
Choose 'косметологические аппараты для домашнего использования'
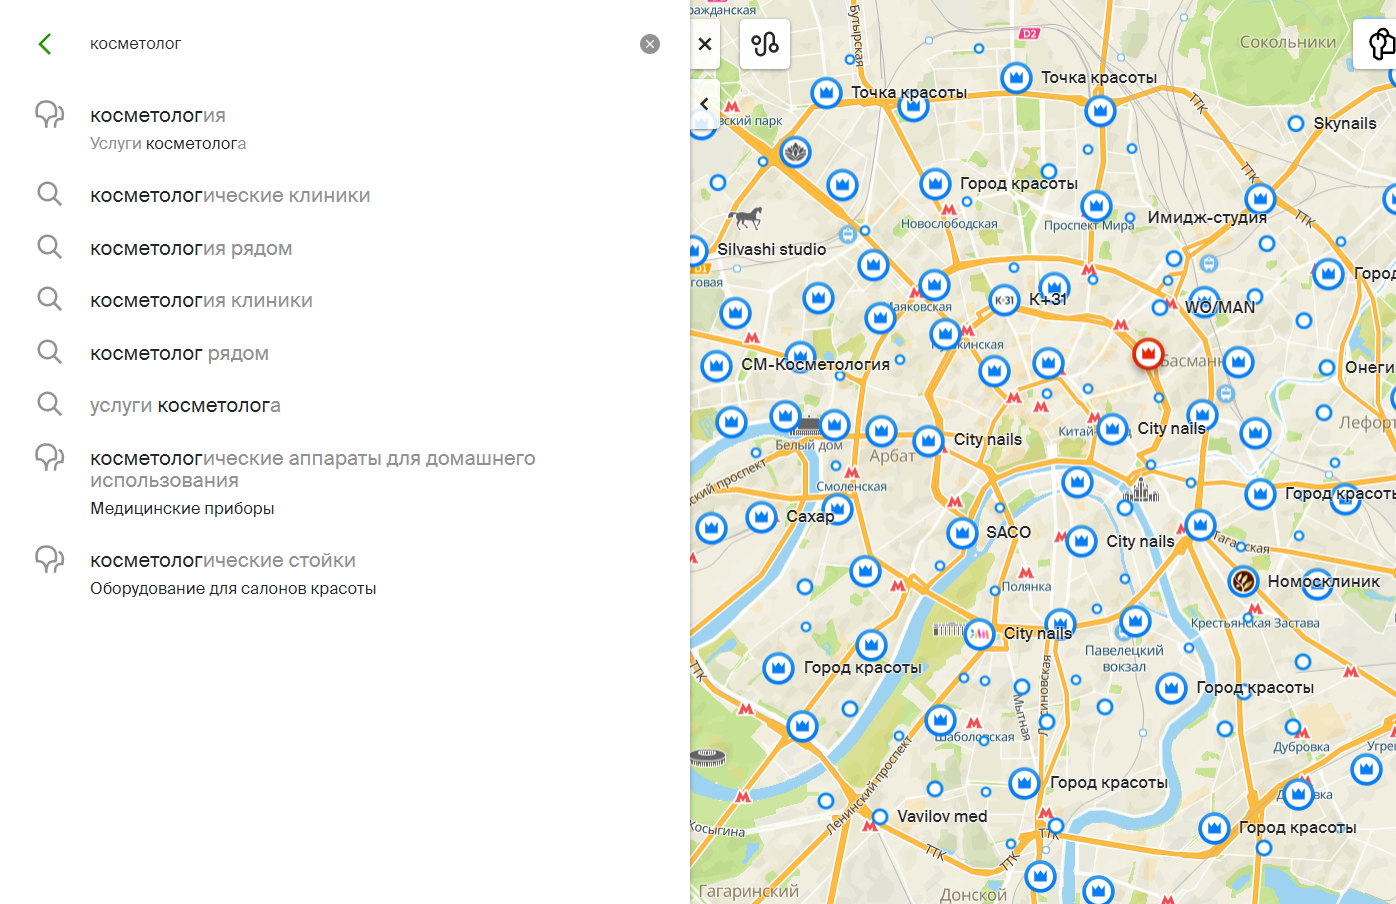pos(345,482)
